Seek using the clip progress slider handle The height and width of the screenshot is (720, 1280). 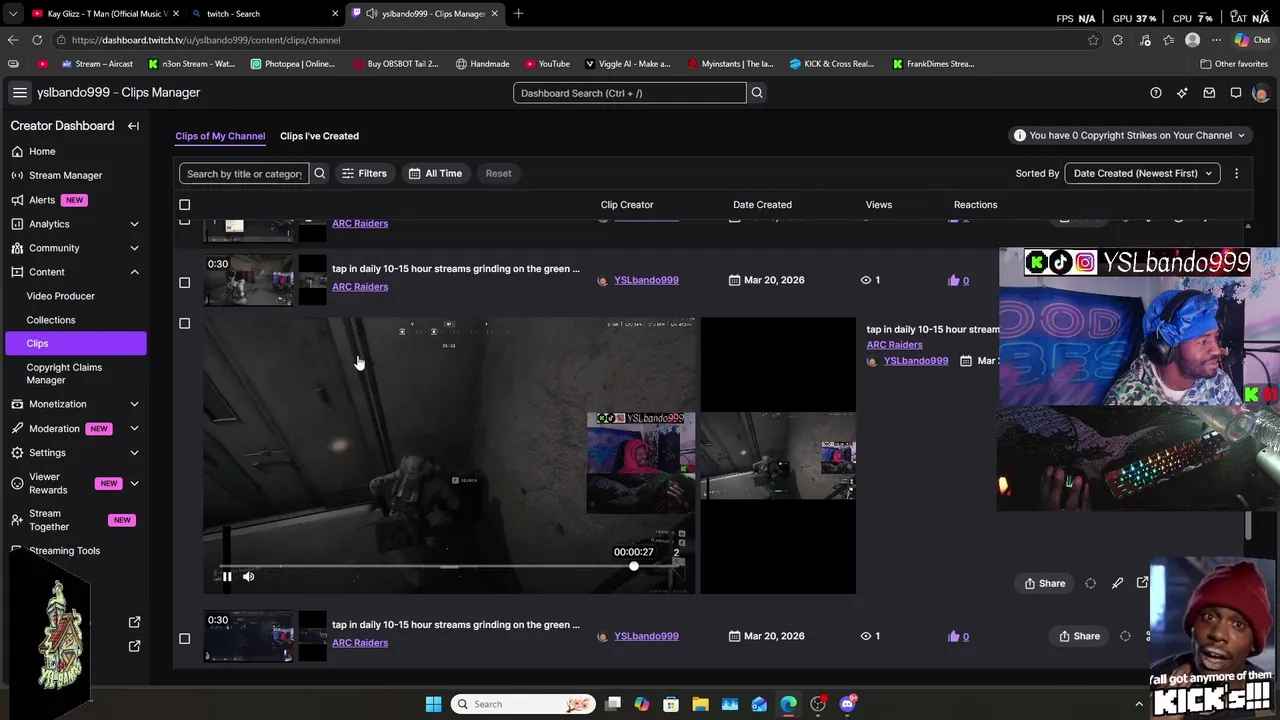point(633,566)
